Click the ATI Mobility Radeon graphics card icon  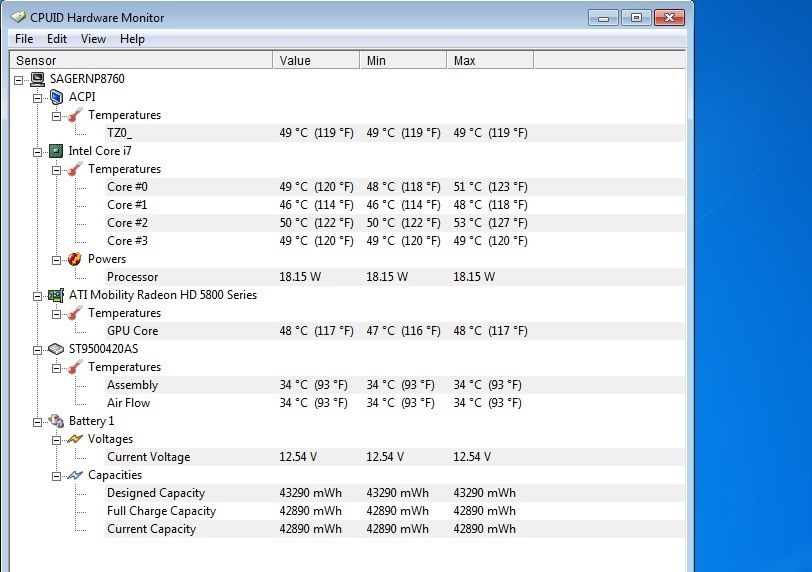pos(56,295)
